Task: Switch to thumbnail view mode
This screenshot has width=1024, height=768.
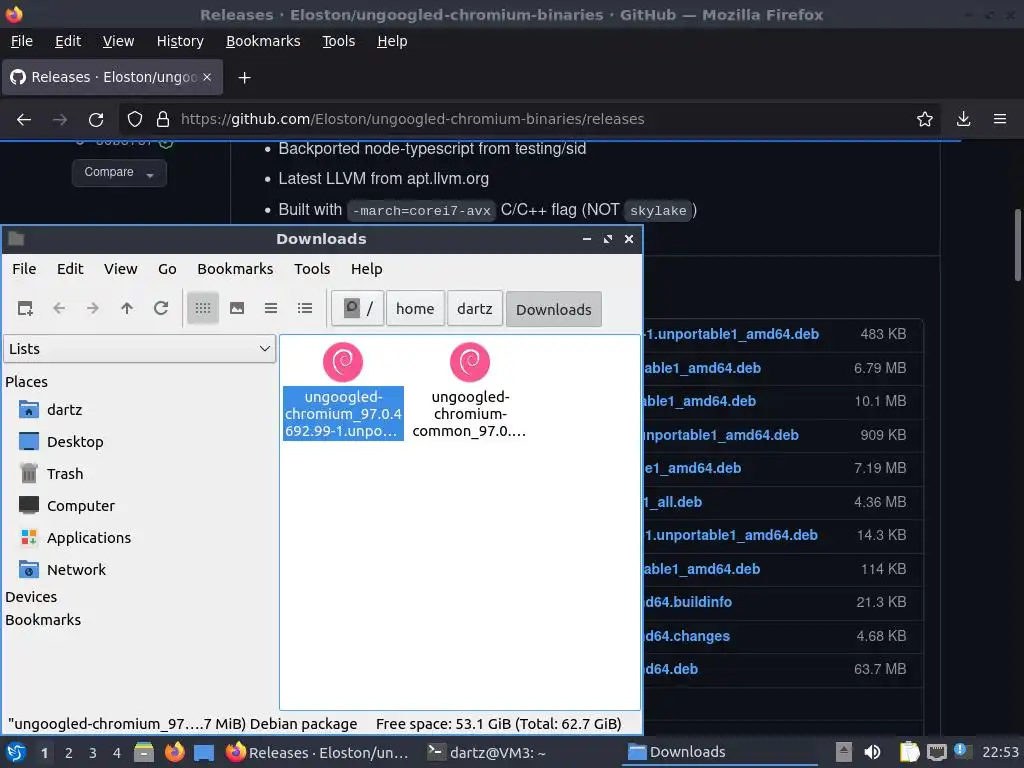Action: point(237,308)
